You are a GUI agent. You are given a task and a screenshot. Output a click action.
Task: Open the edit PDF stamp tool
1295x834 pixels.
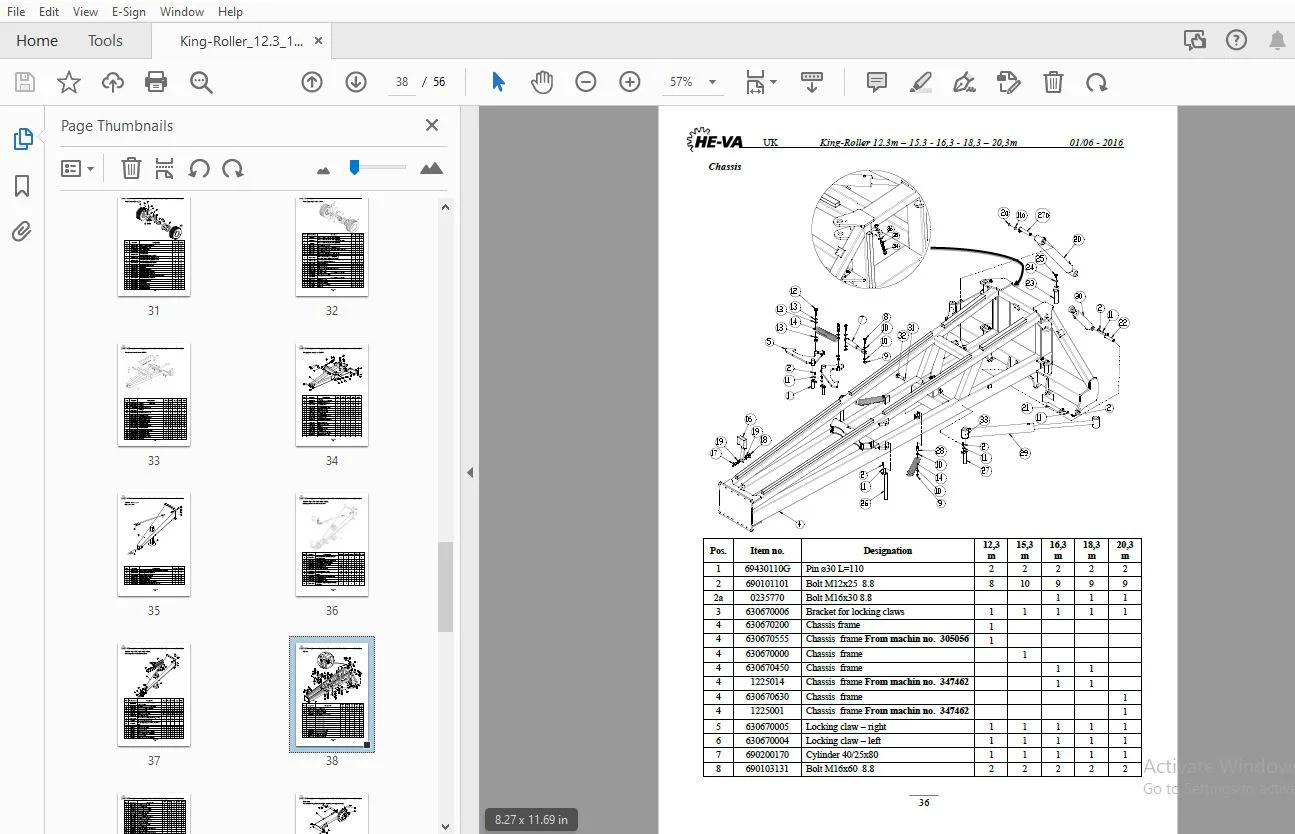click(x=1009, y=82)
